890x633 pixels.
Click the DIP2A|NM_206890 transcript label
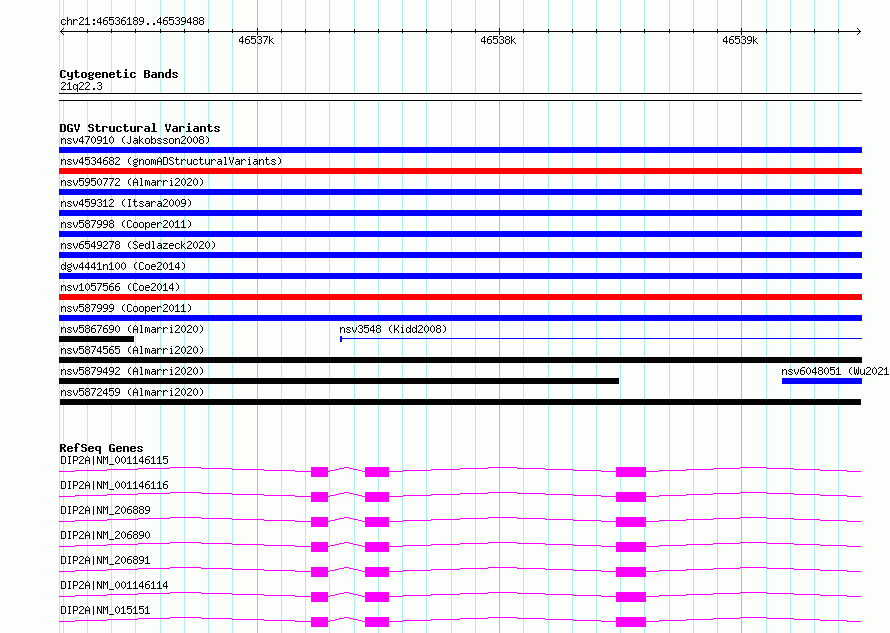(x=106, y=535)
